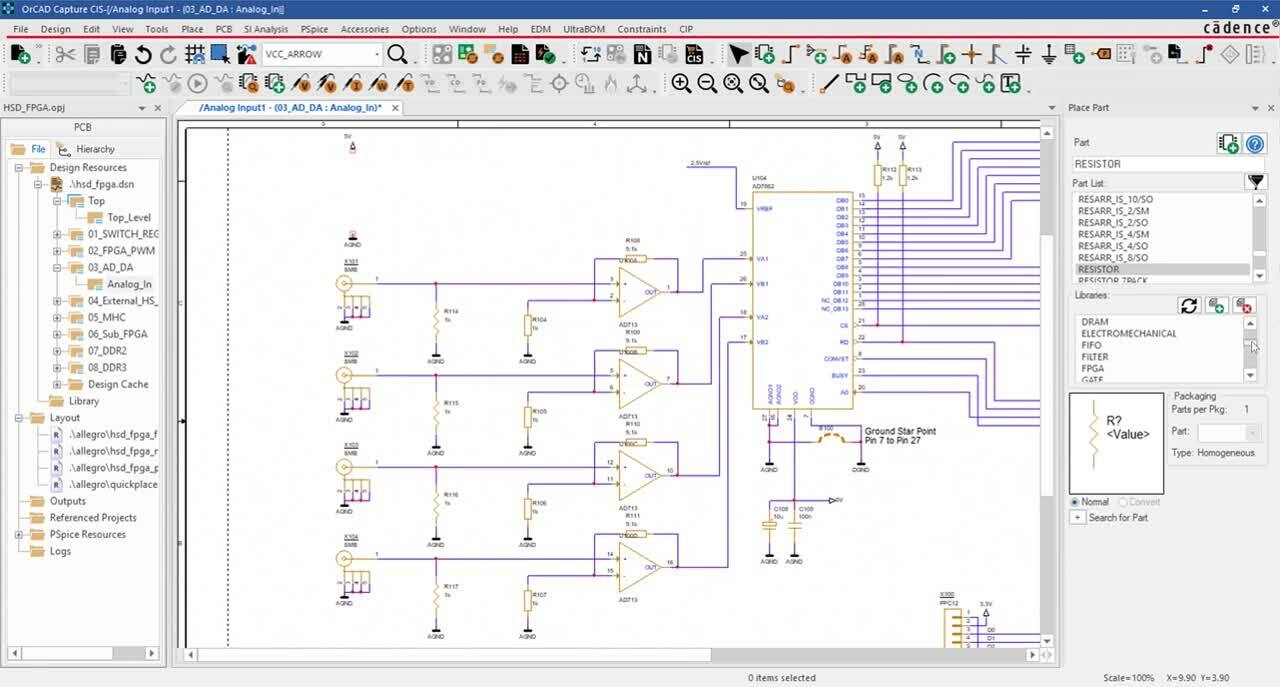Select RESARR_IS_4/SM in Part List
1280x687 pixels.
click(x=1112, y=234)
